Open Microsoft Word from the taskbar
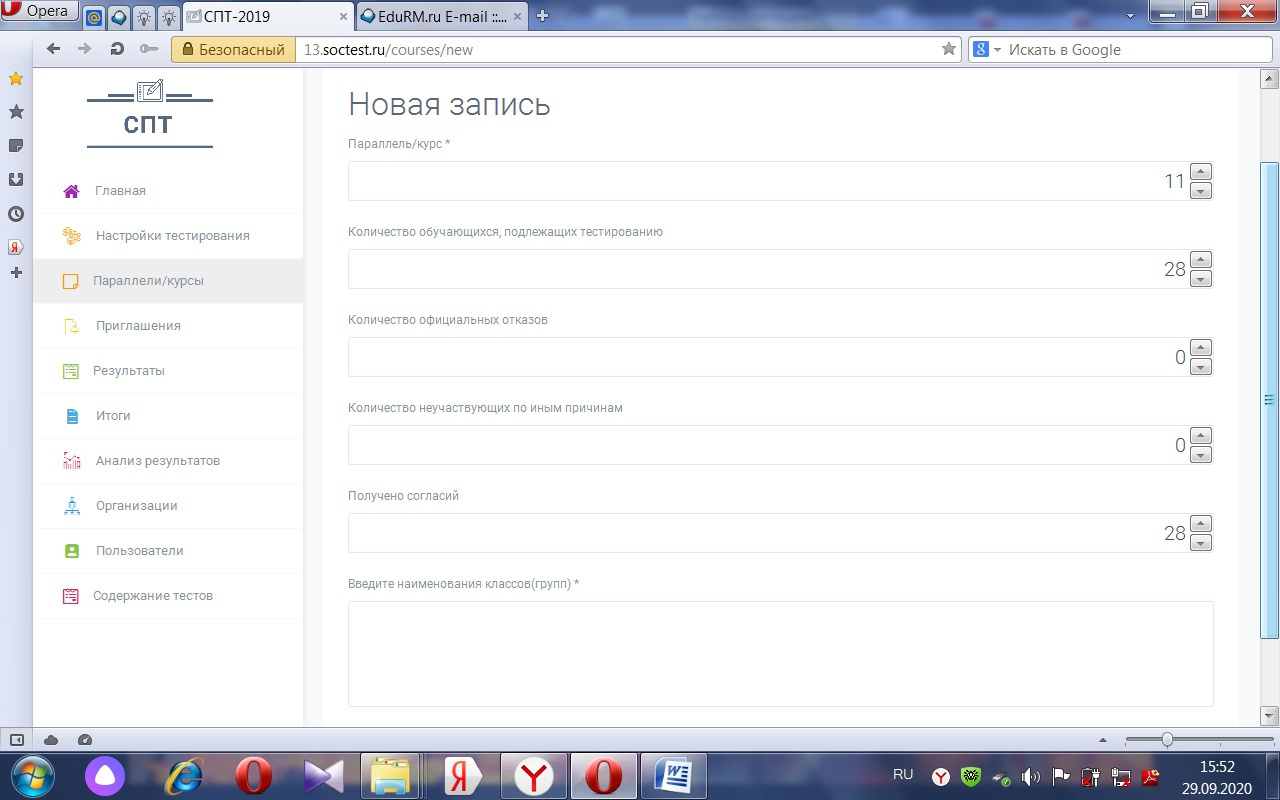The image size is (1280, 800). click(x=674, y=776)
